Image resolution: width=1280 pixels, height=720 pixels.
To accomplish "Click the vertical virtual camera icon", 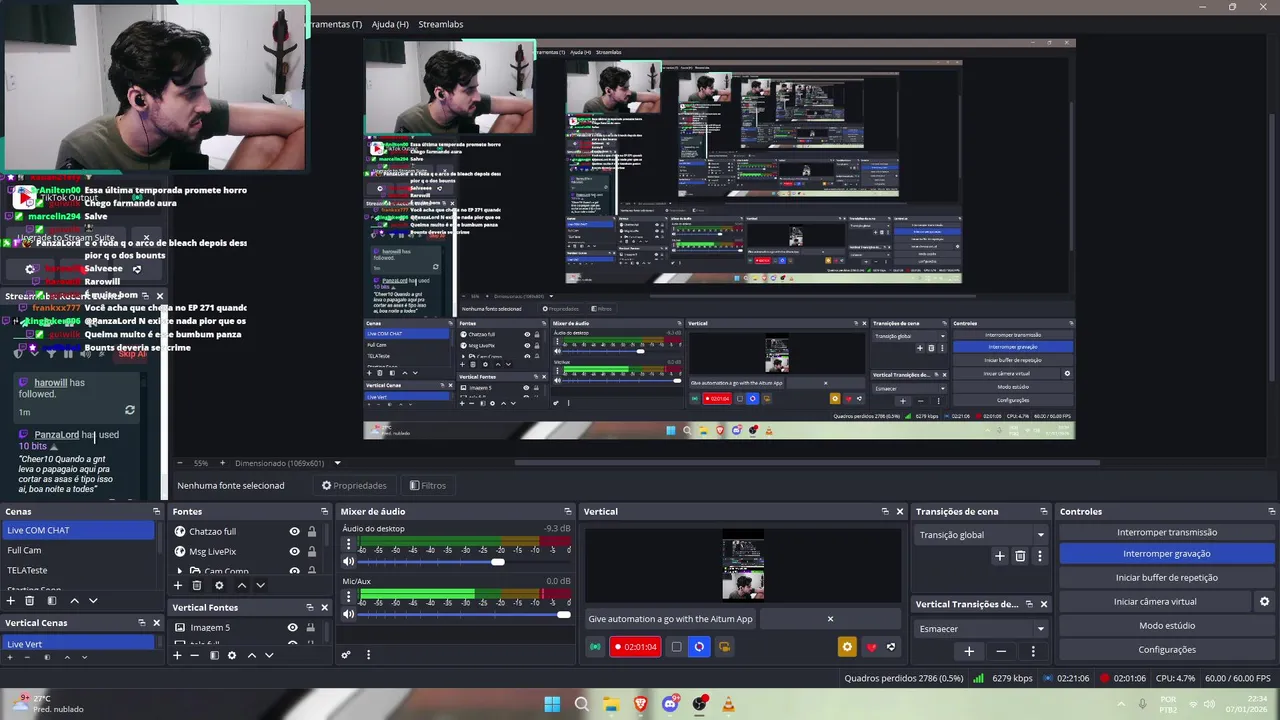I will tap(724, 647).
